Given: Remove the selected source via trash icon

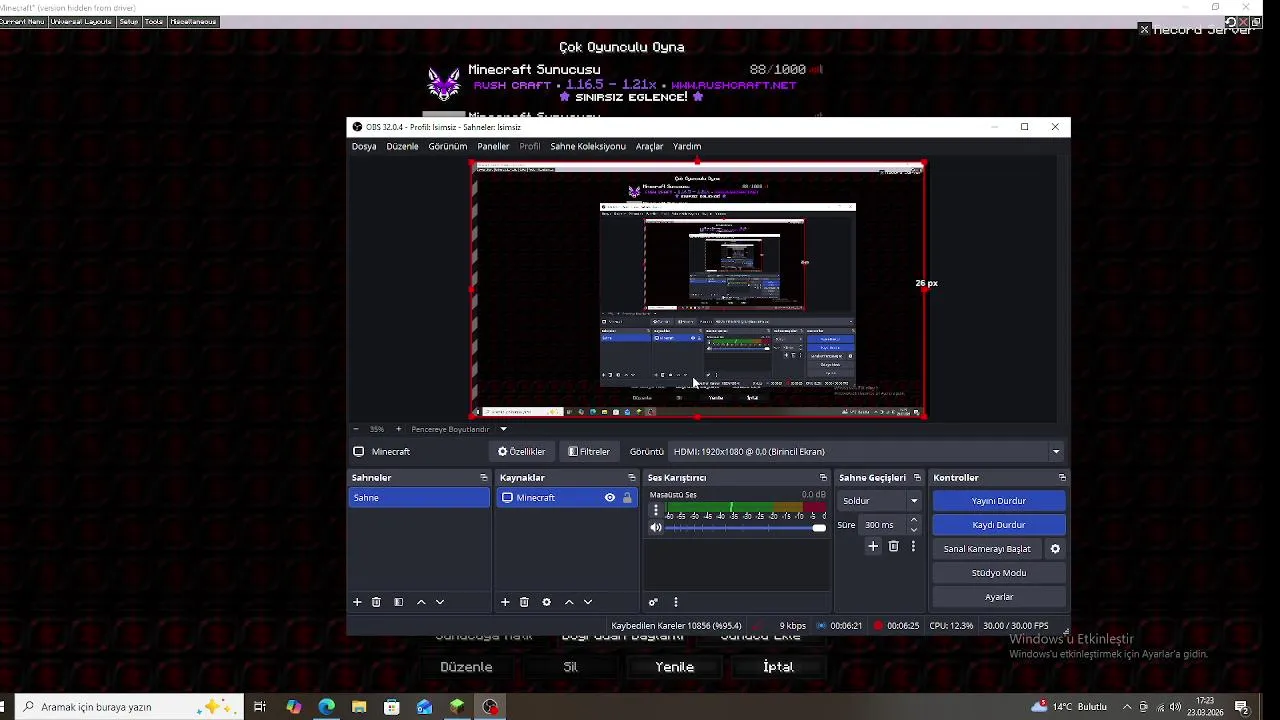Looking at the screenshot, I should coord(524,602).
